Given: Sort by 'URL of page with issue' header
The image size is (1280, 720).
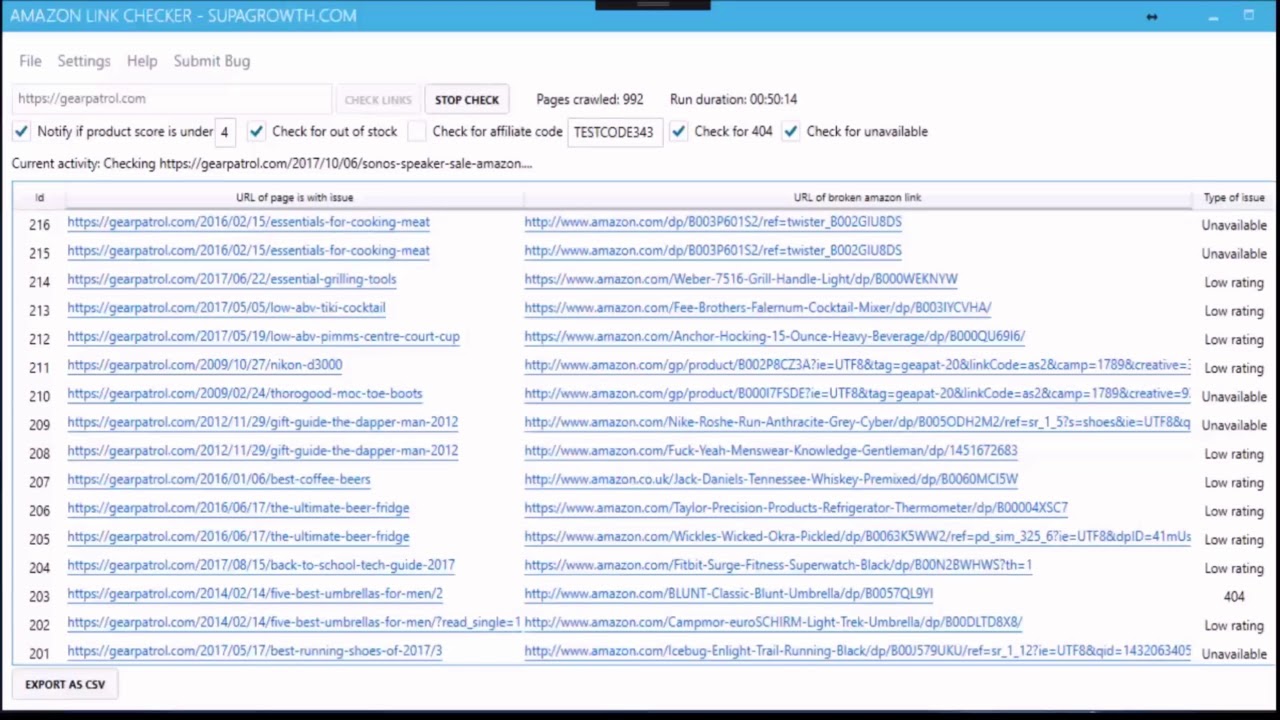Looking at the screenshot, I should tap(294, 197).
